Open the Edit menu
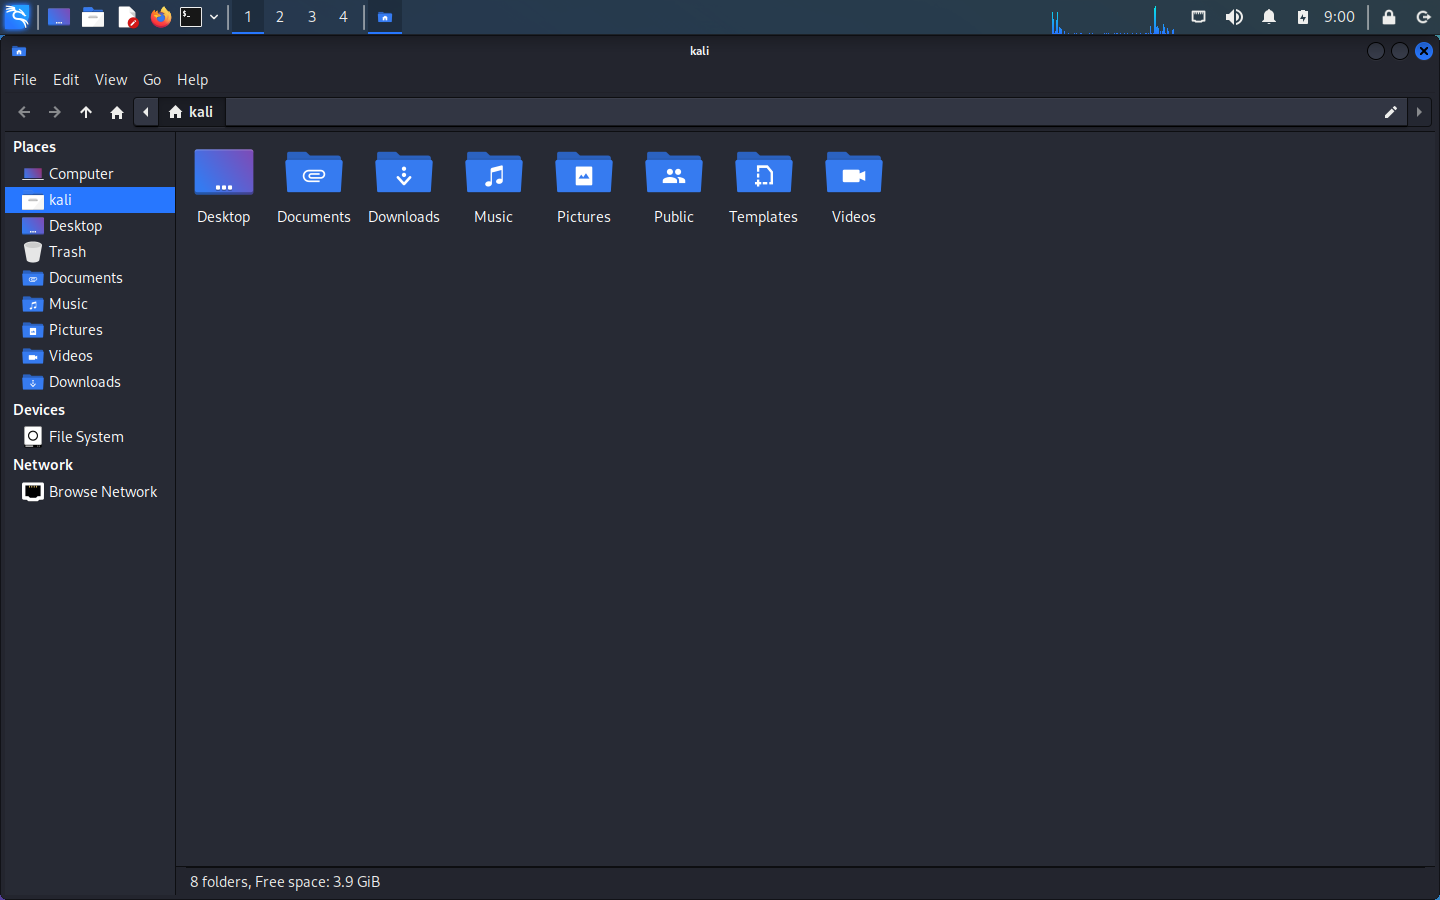Image resolution: width=1440 pixels, height=900 pixels. (x=66, y=80)
